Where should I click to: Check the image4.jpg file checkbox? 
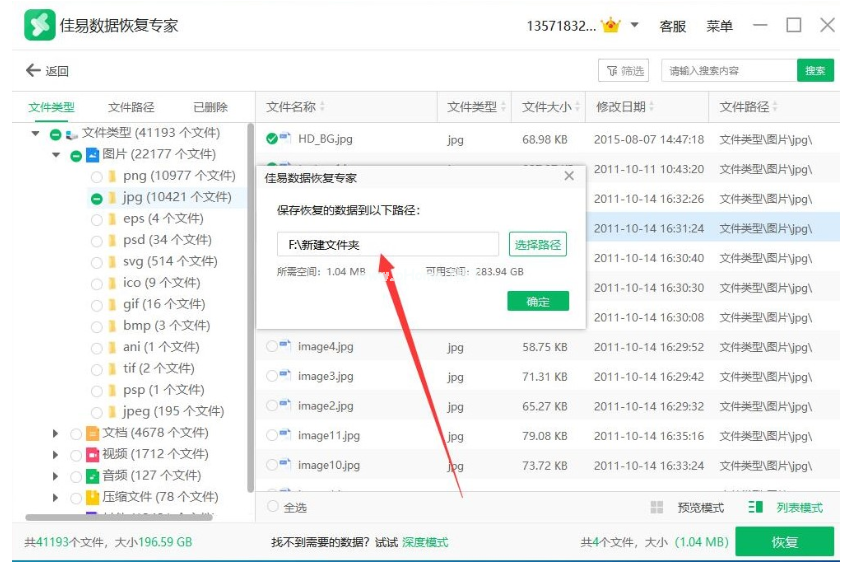click(272, 347)
